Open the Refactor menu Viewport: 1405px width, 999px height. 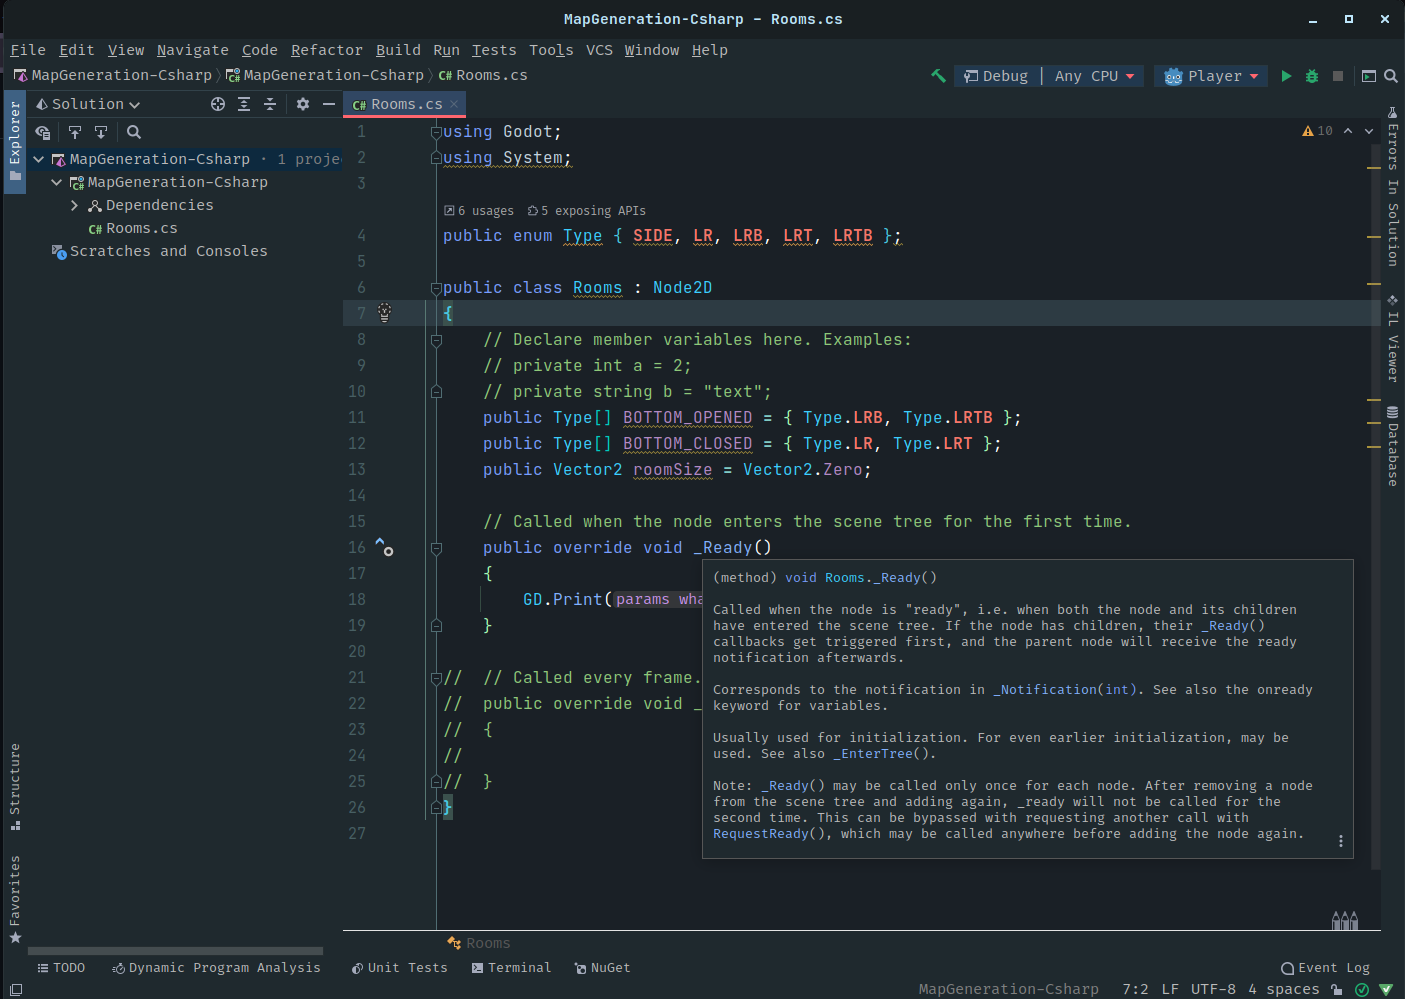327,50
